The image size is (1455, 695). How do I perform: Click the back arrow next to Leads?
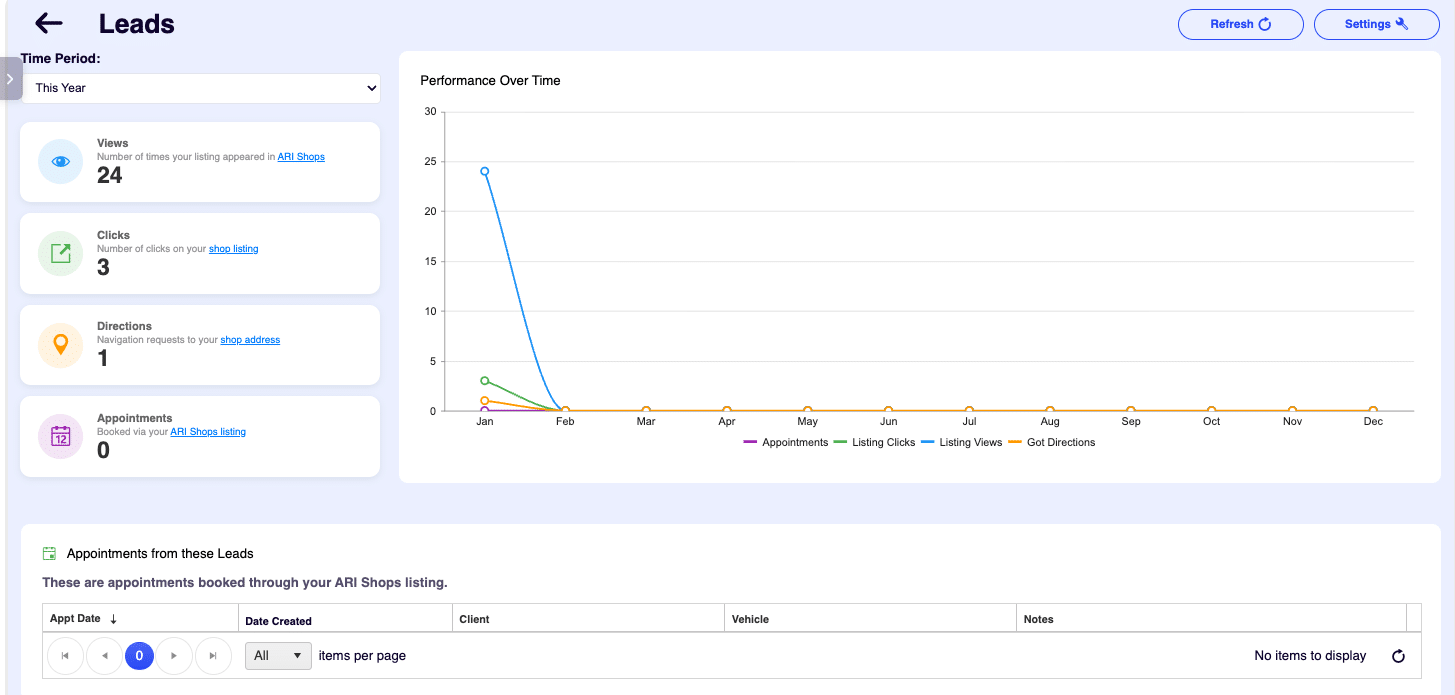(x=48, y=24)
